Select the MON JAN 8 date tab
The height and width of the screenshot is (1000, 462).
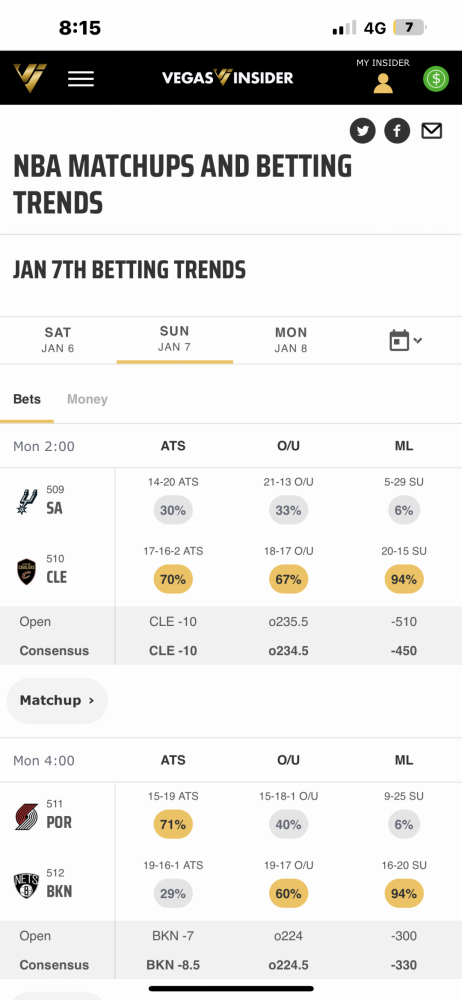click(x=291, y=340)
